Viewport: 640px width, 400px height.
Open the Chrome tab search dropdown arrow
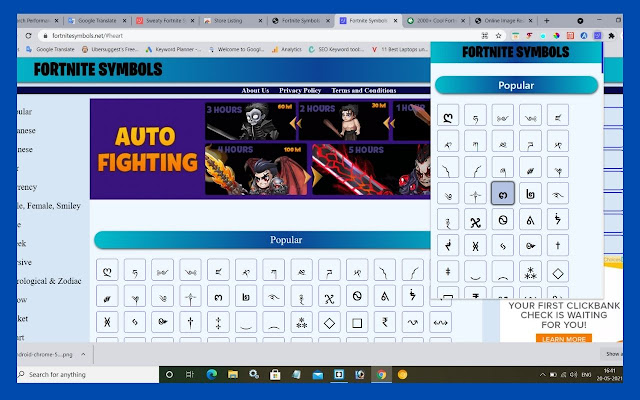click(580, 20)
